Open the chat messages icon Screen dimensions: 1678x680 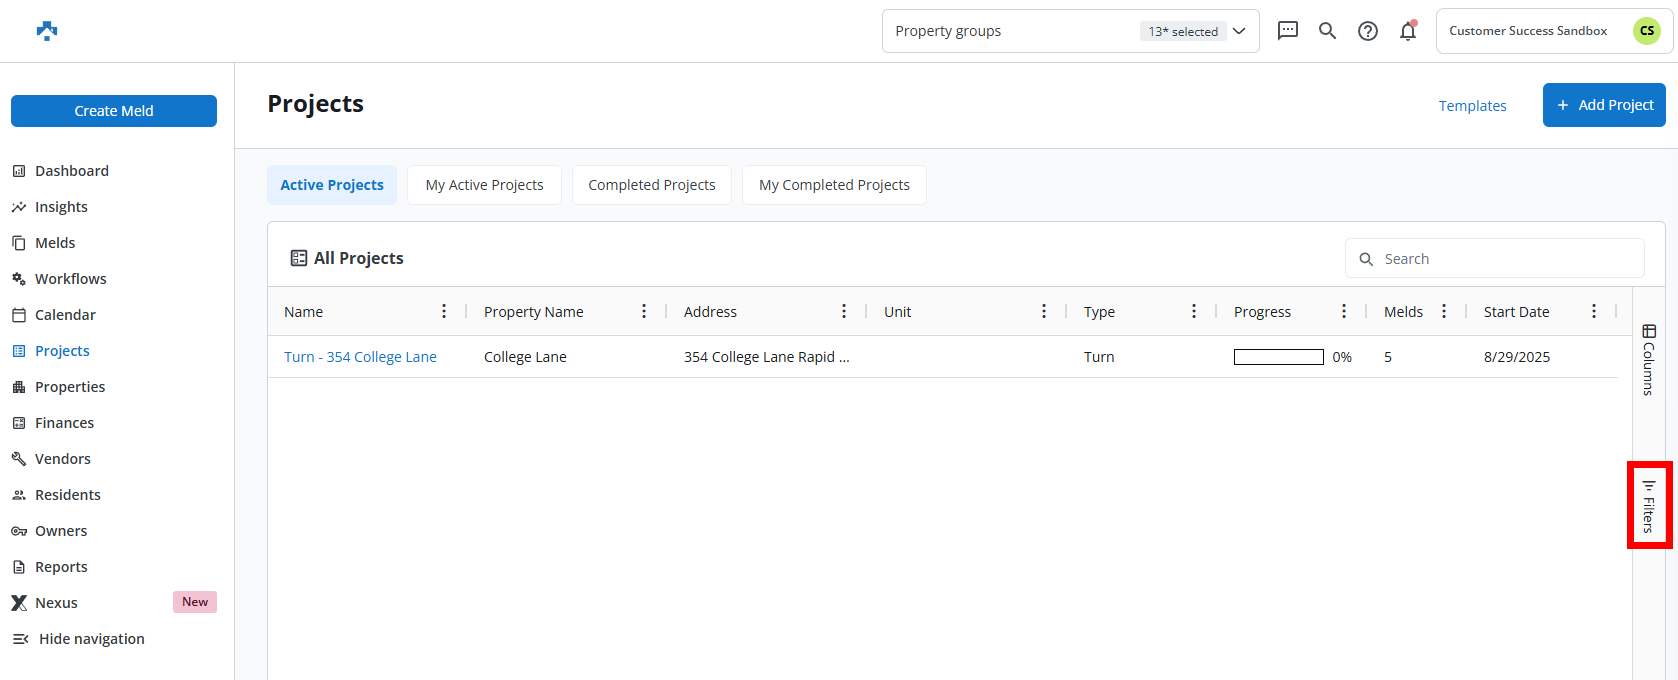tap(1288, 31)
